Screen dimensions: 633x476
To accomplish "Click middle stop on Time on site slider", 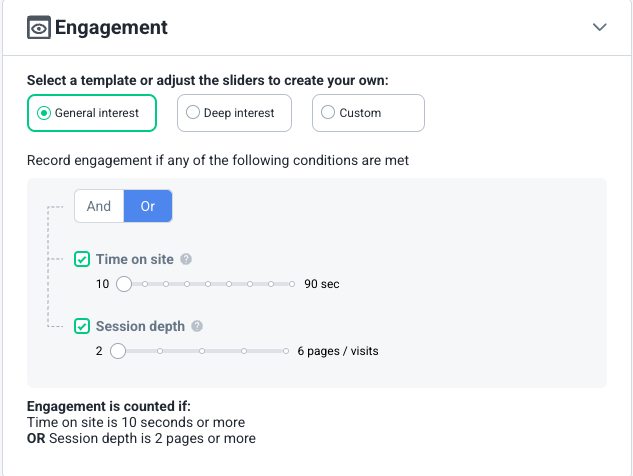I will tap(208, 284).
